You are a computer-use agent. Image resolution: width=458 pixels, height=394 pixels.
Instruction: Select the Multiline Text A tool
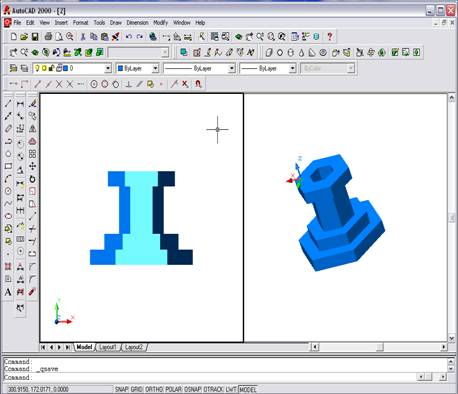(x=8, y=292)
